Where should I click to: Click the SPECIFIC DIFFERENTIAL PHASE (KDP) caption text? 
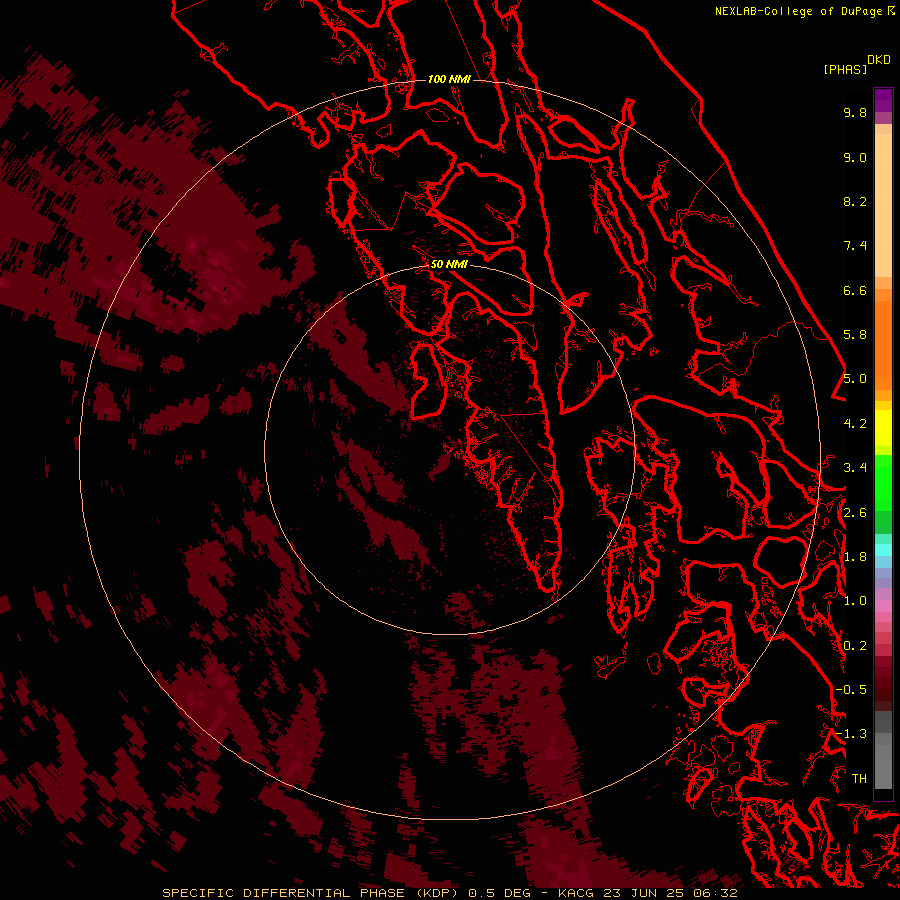(312, 893)
